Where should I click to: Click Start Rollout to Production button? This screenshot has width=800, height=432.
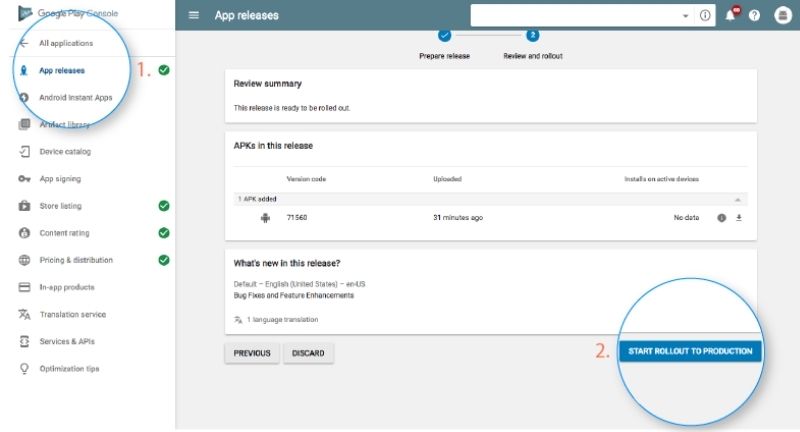click(x=690, y=352)
